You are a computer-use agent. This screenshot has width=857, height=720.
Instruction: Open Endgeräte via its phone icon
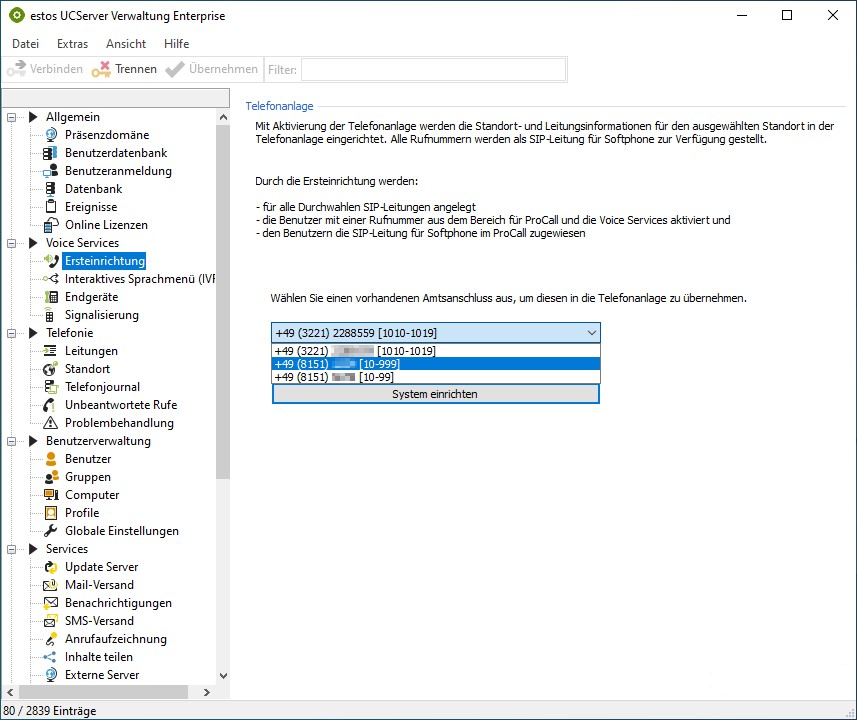coord(50,297)
